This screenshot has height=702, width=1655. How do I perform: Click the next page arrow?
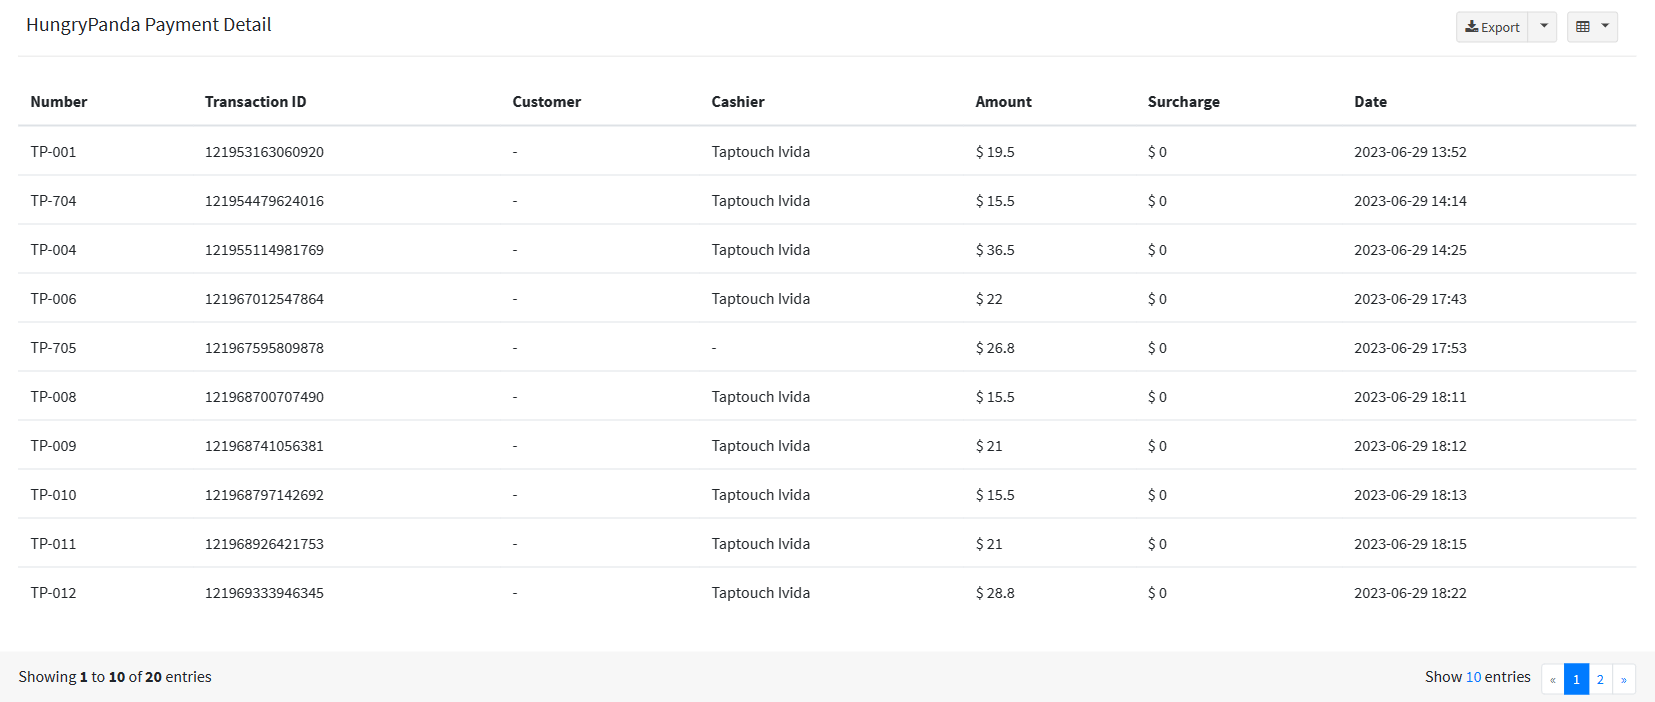pyautogui.click(x=1623, y=679)
